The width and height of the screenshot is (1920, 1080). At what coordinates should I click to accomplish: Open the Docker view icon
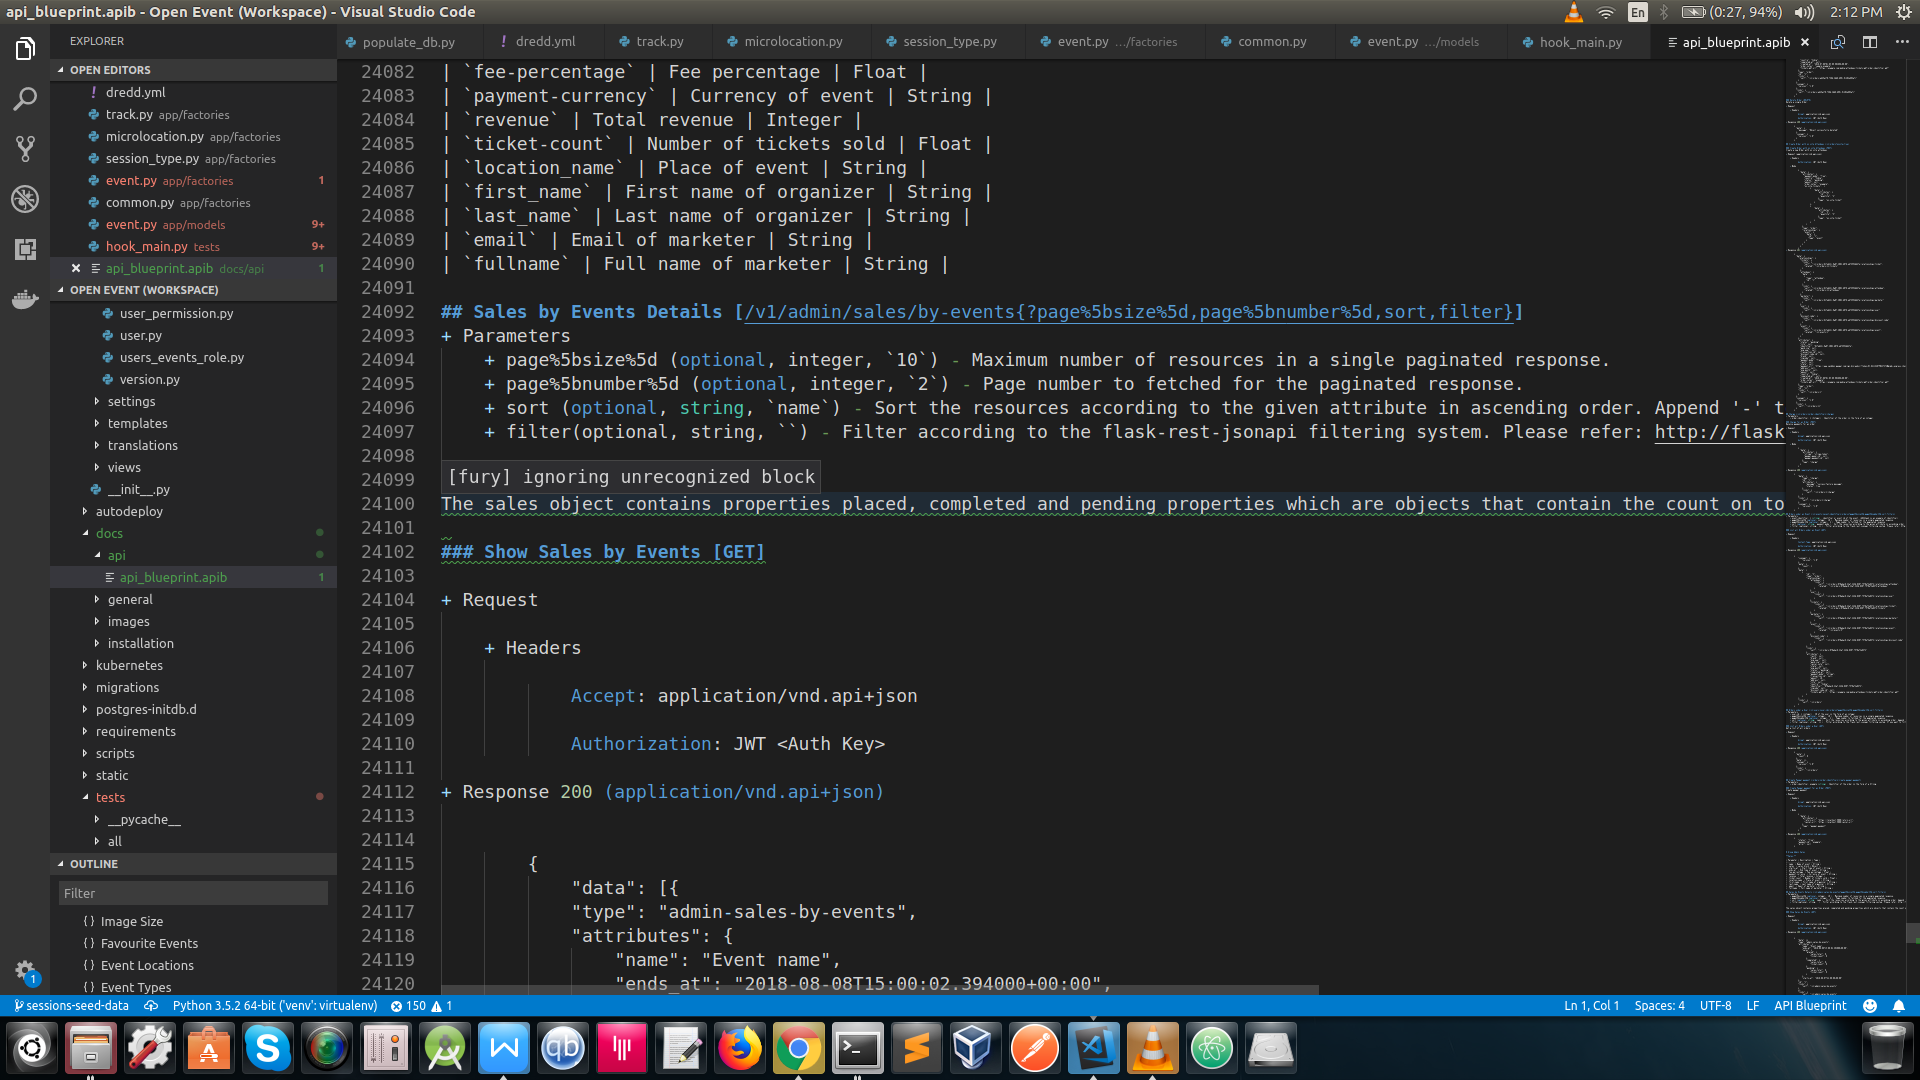[25, 299]
